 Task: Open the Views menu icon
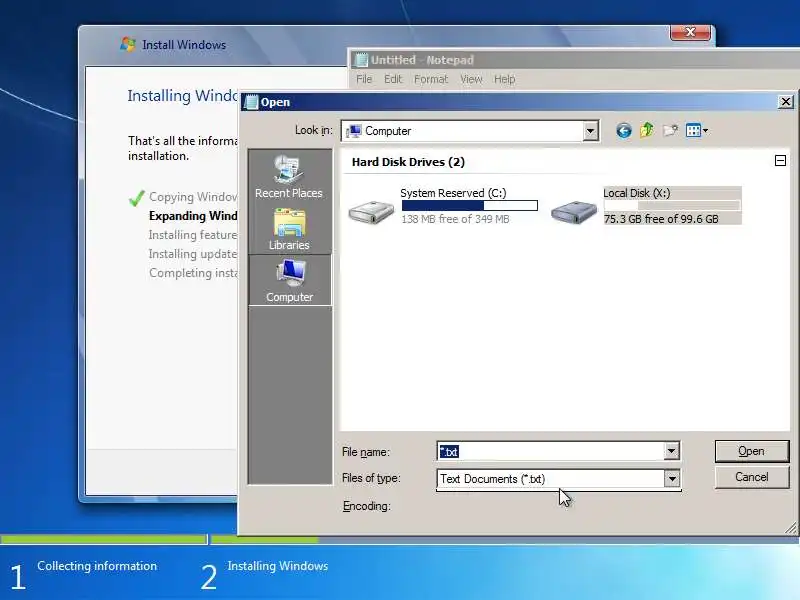(x=697, y=131)
